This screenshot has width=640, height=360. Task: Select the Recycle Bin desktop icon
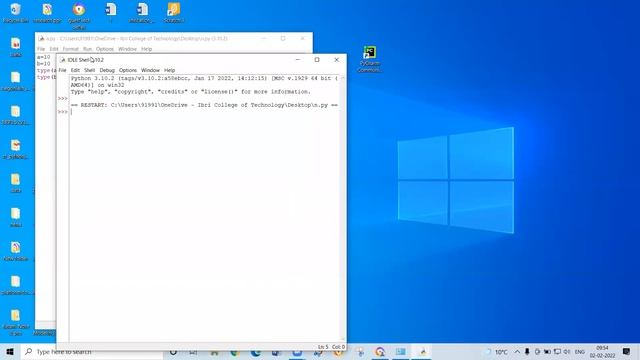point(16,13)
